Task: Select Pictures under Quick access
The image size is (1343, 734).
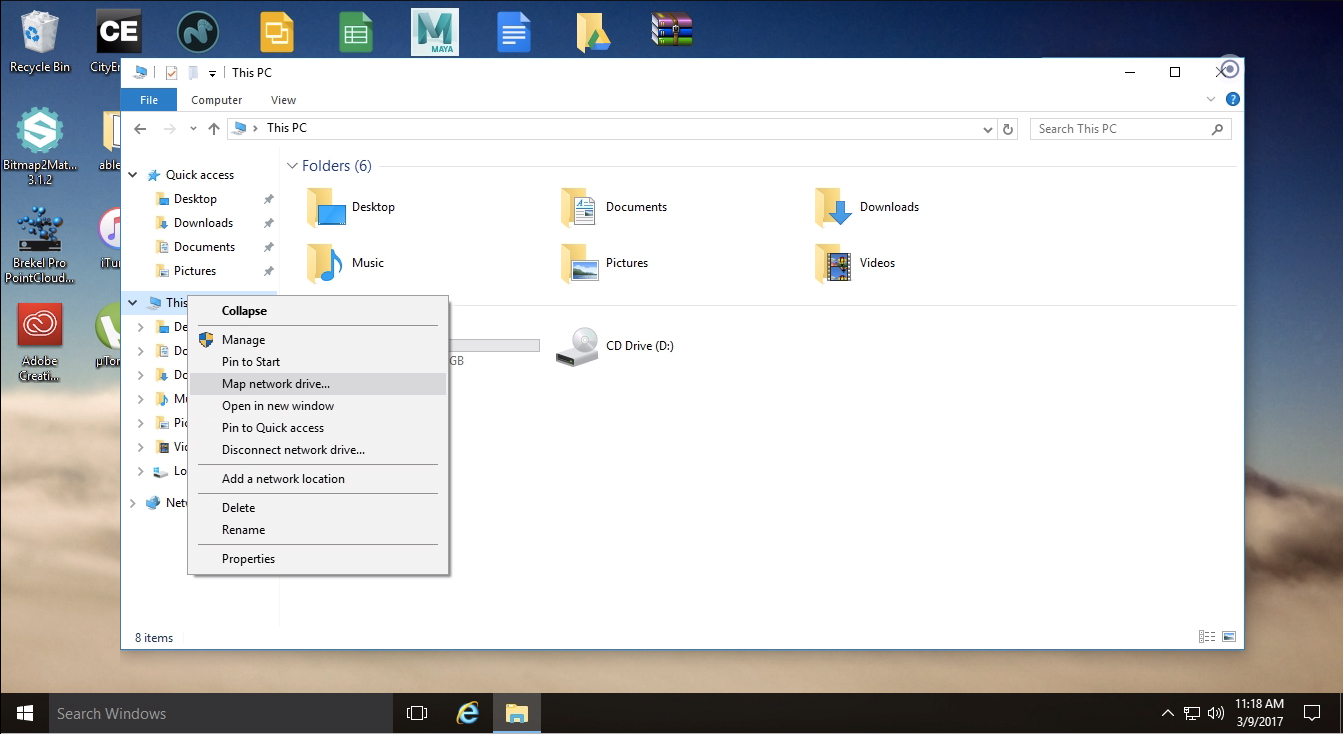Action: pyautogui.click(x=195, y=271)
